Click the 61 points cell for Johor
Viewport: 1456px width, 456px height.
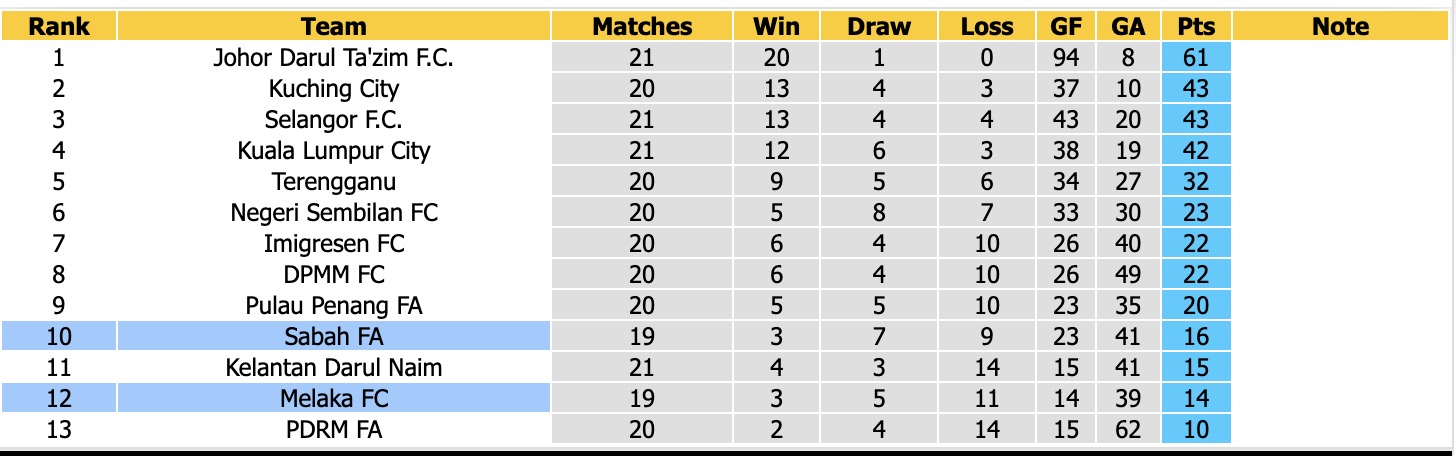1196,58
